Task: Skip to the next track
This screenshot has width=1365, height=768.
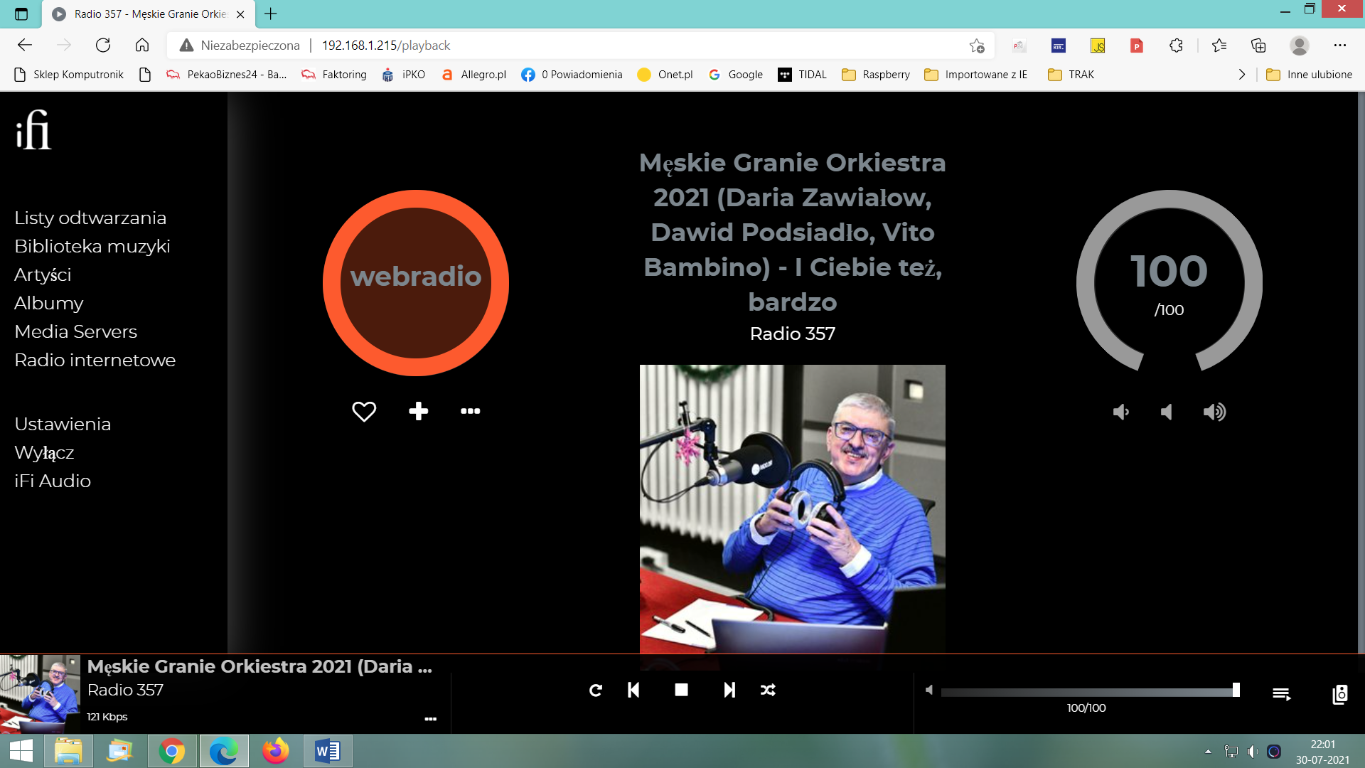Action: pyautogui.click(x=729, y=690)
